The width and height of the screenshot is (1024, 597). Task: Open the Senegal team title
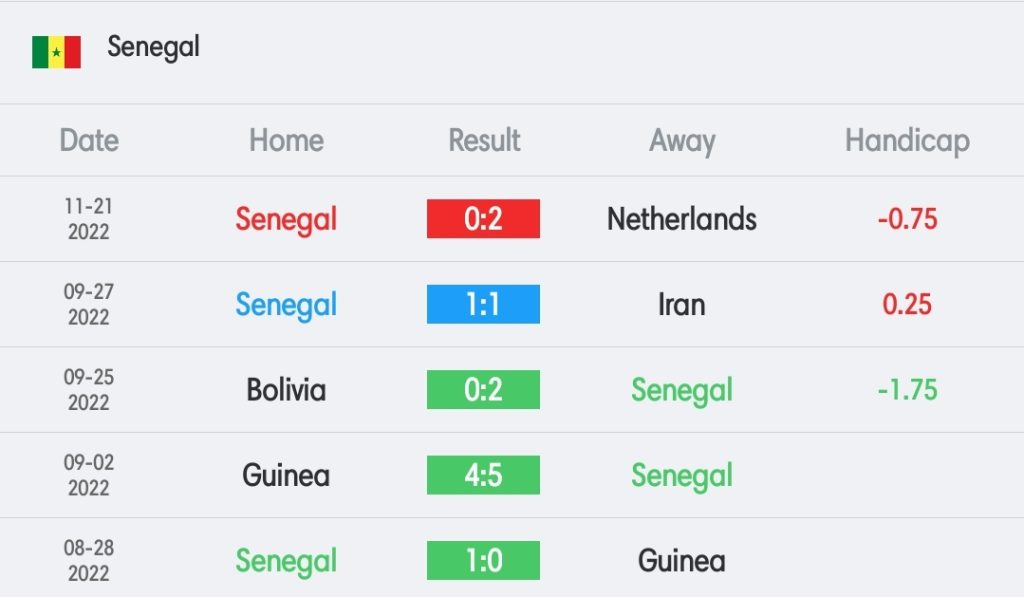pos(153,47)
